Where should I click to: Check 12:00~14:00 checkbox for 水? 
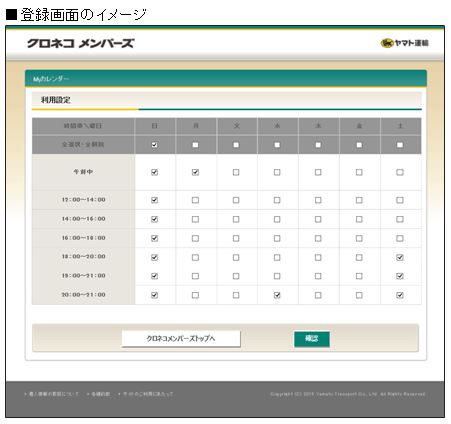[277, 200]
